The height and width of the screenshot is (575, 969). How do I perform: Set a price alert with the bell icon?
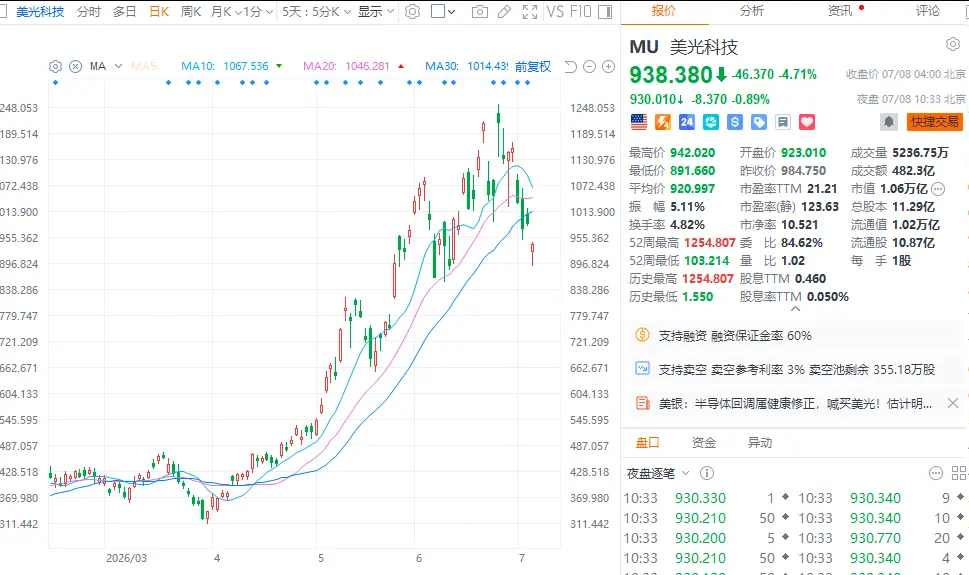click(889, 122)
